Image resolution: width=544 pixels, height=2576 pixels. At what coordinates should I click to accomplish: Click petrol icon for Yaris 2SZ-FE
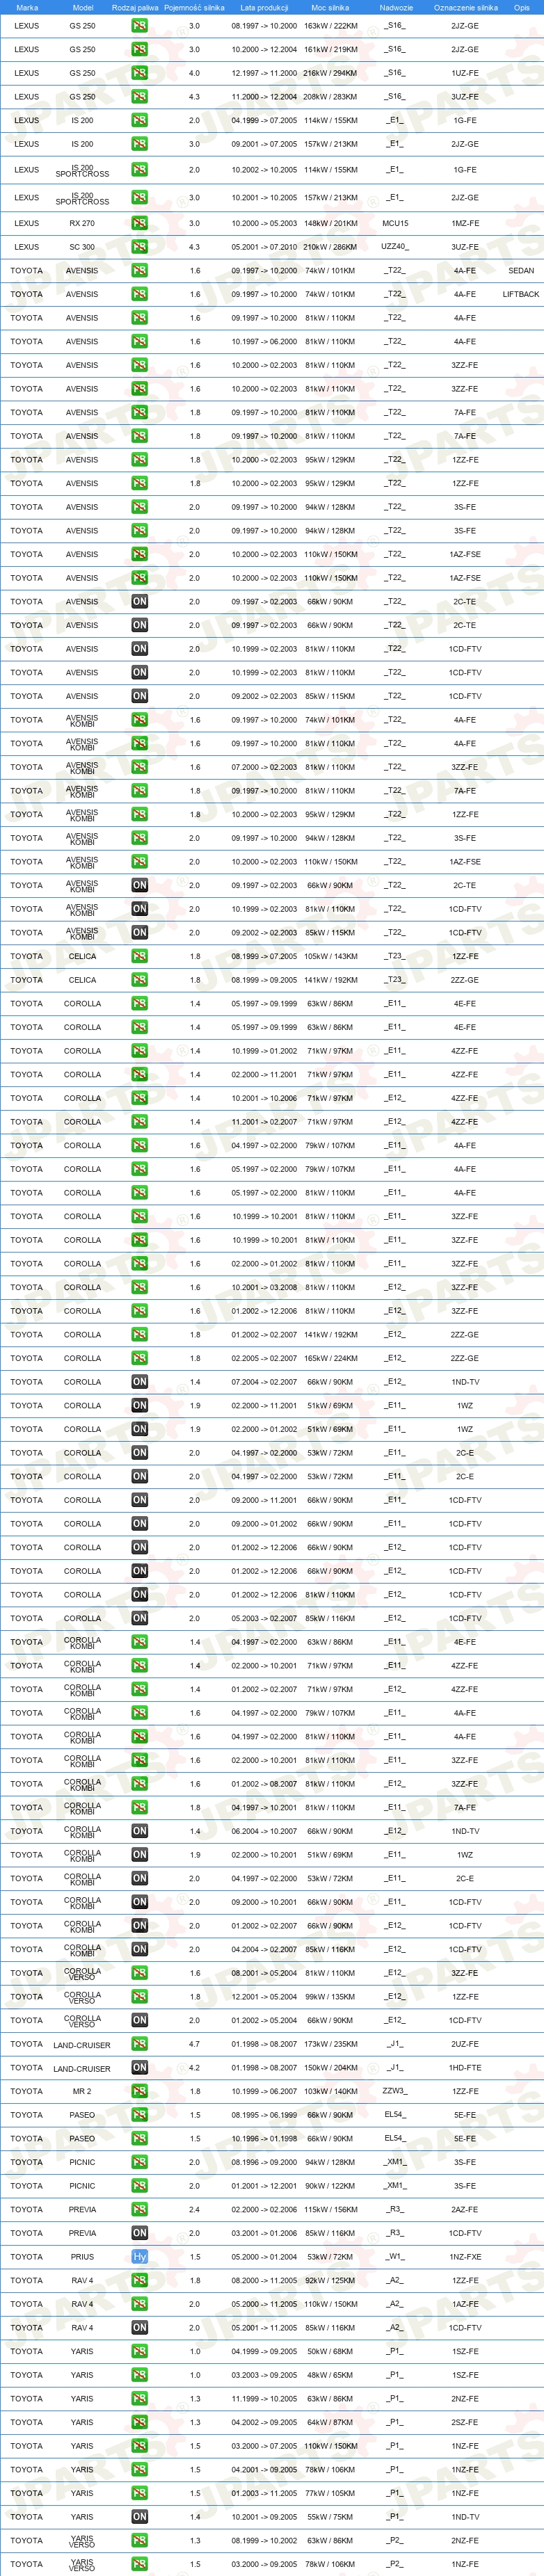[139, 2423]
